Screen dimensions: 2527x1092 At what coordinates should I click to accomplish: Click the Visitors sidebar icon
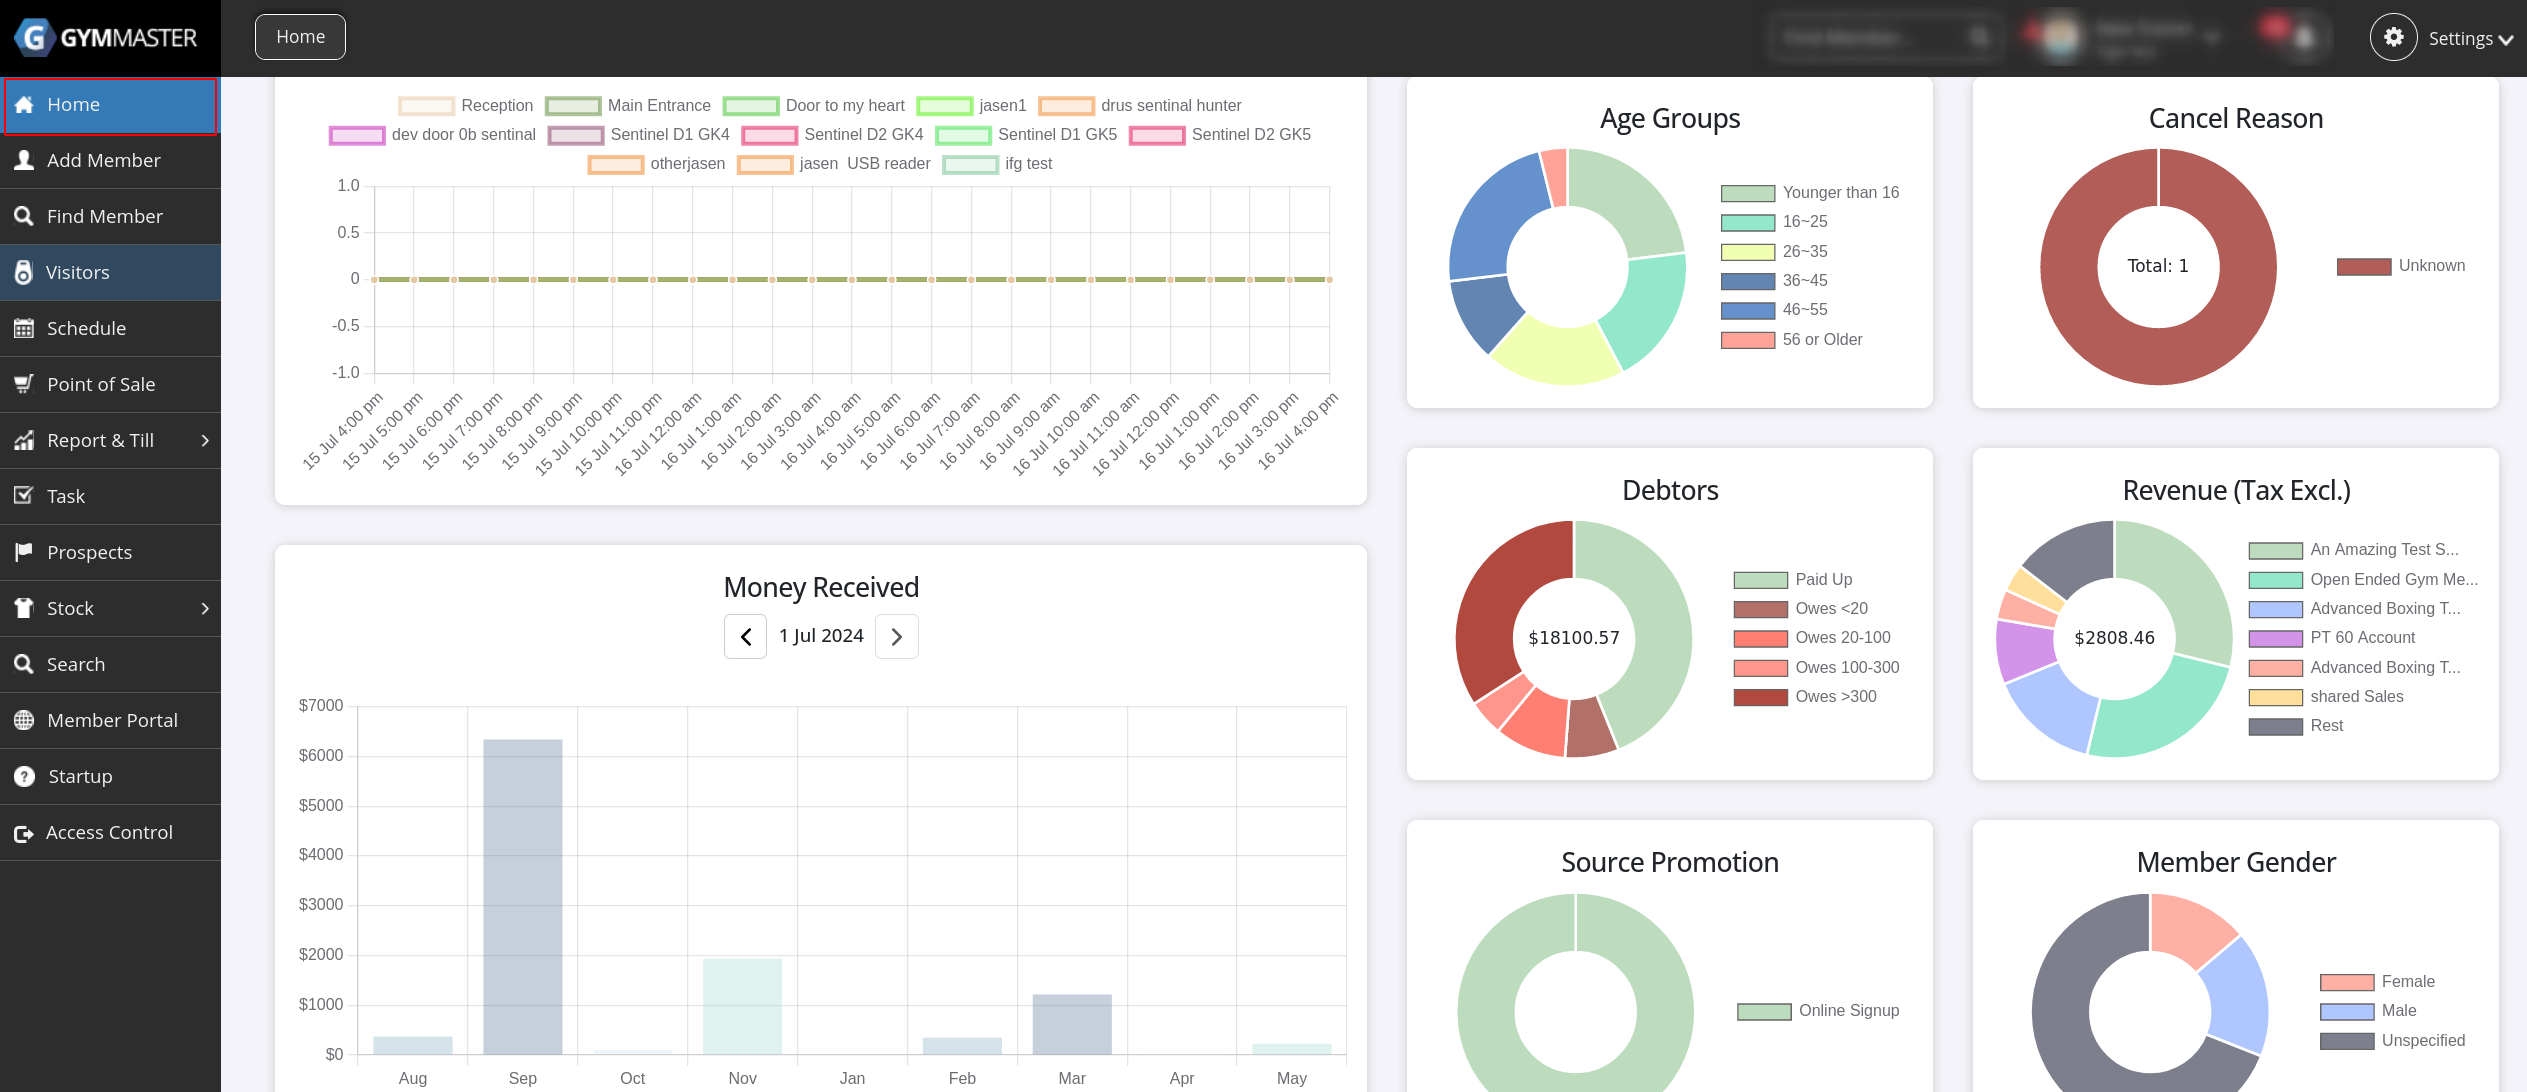tap(24, 272)
